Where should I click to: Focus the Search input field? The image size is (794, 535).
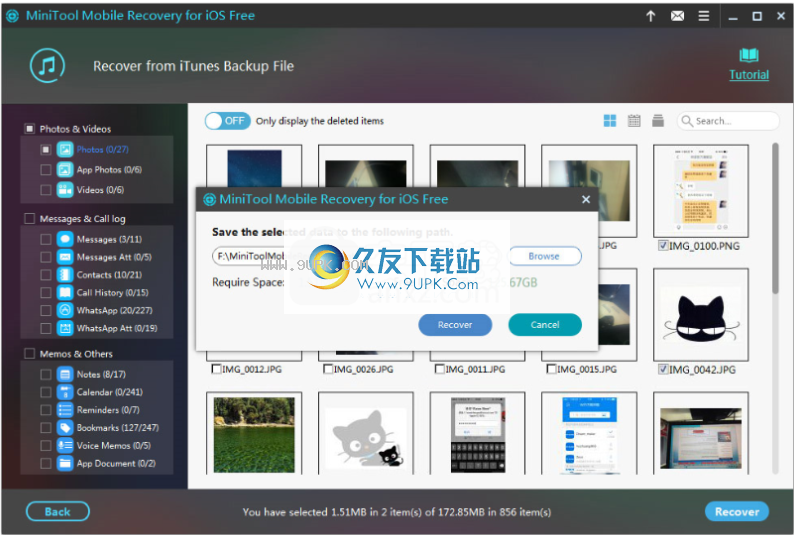[x=728, y=121]
